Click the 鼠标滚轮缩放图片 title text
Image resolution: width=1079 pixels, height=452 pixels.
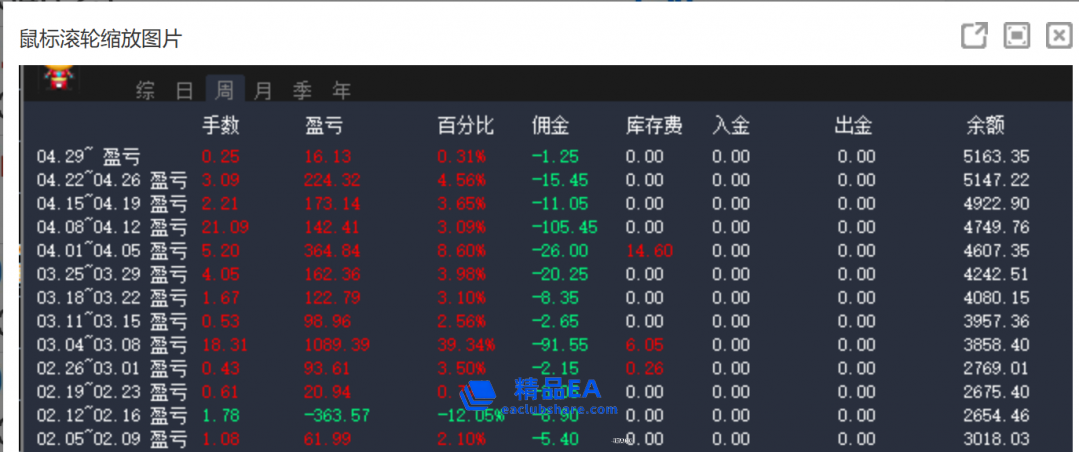pyautogui.click(x=100, y=39)
